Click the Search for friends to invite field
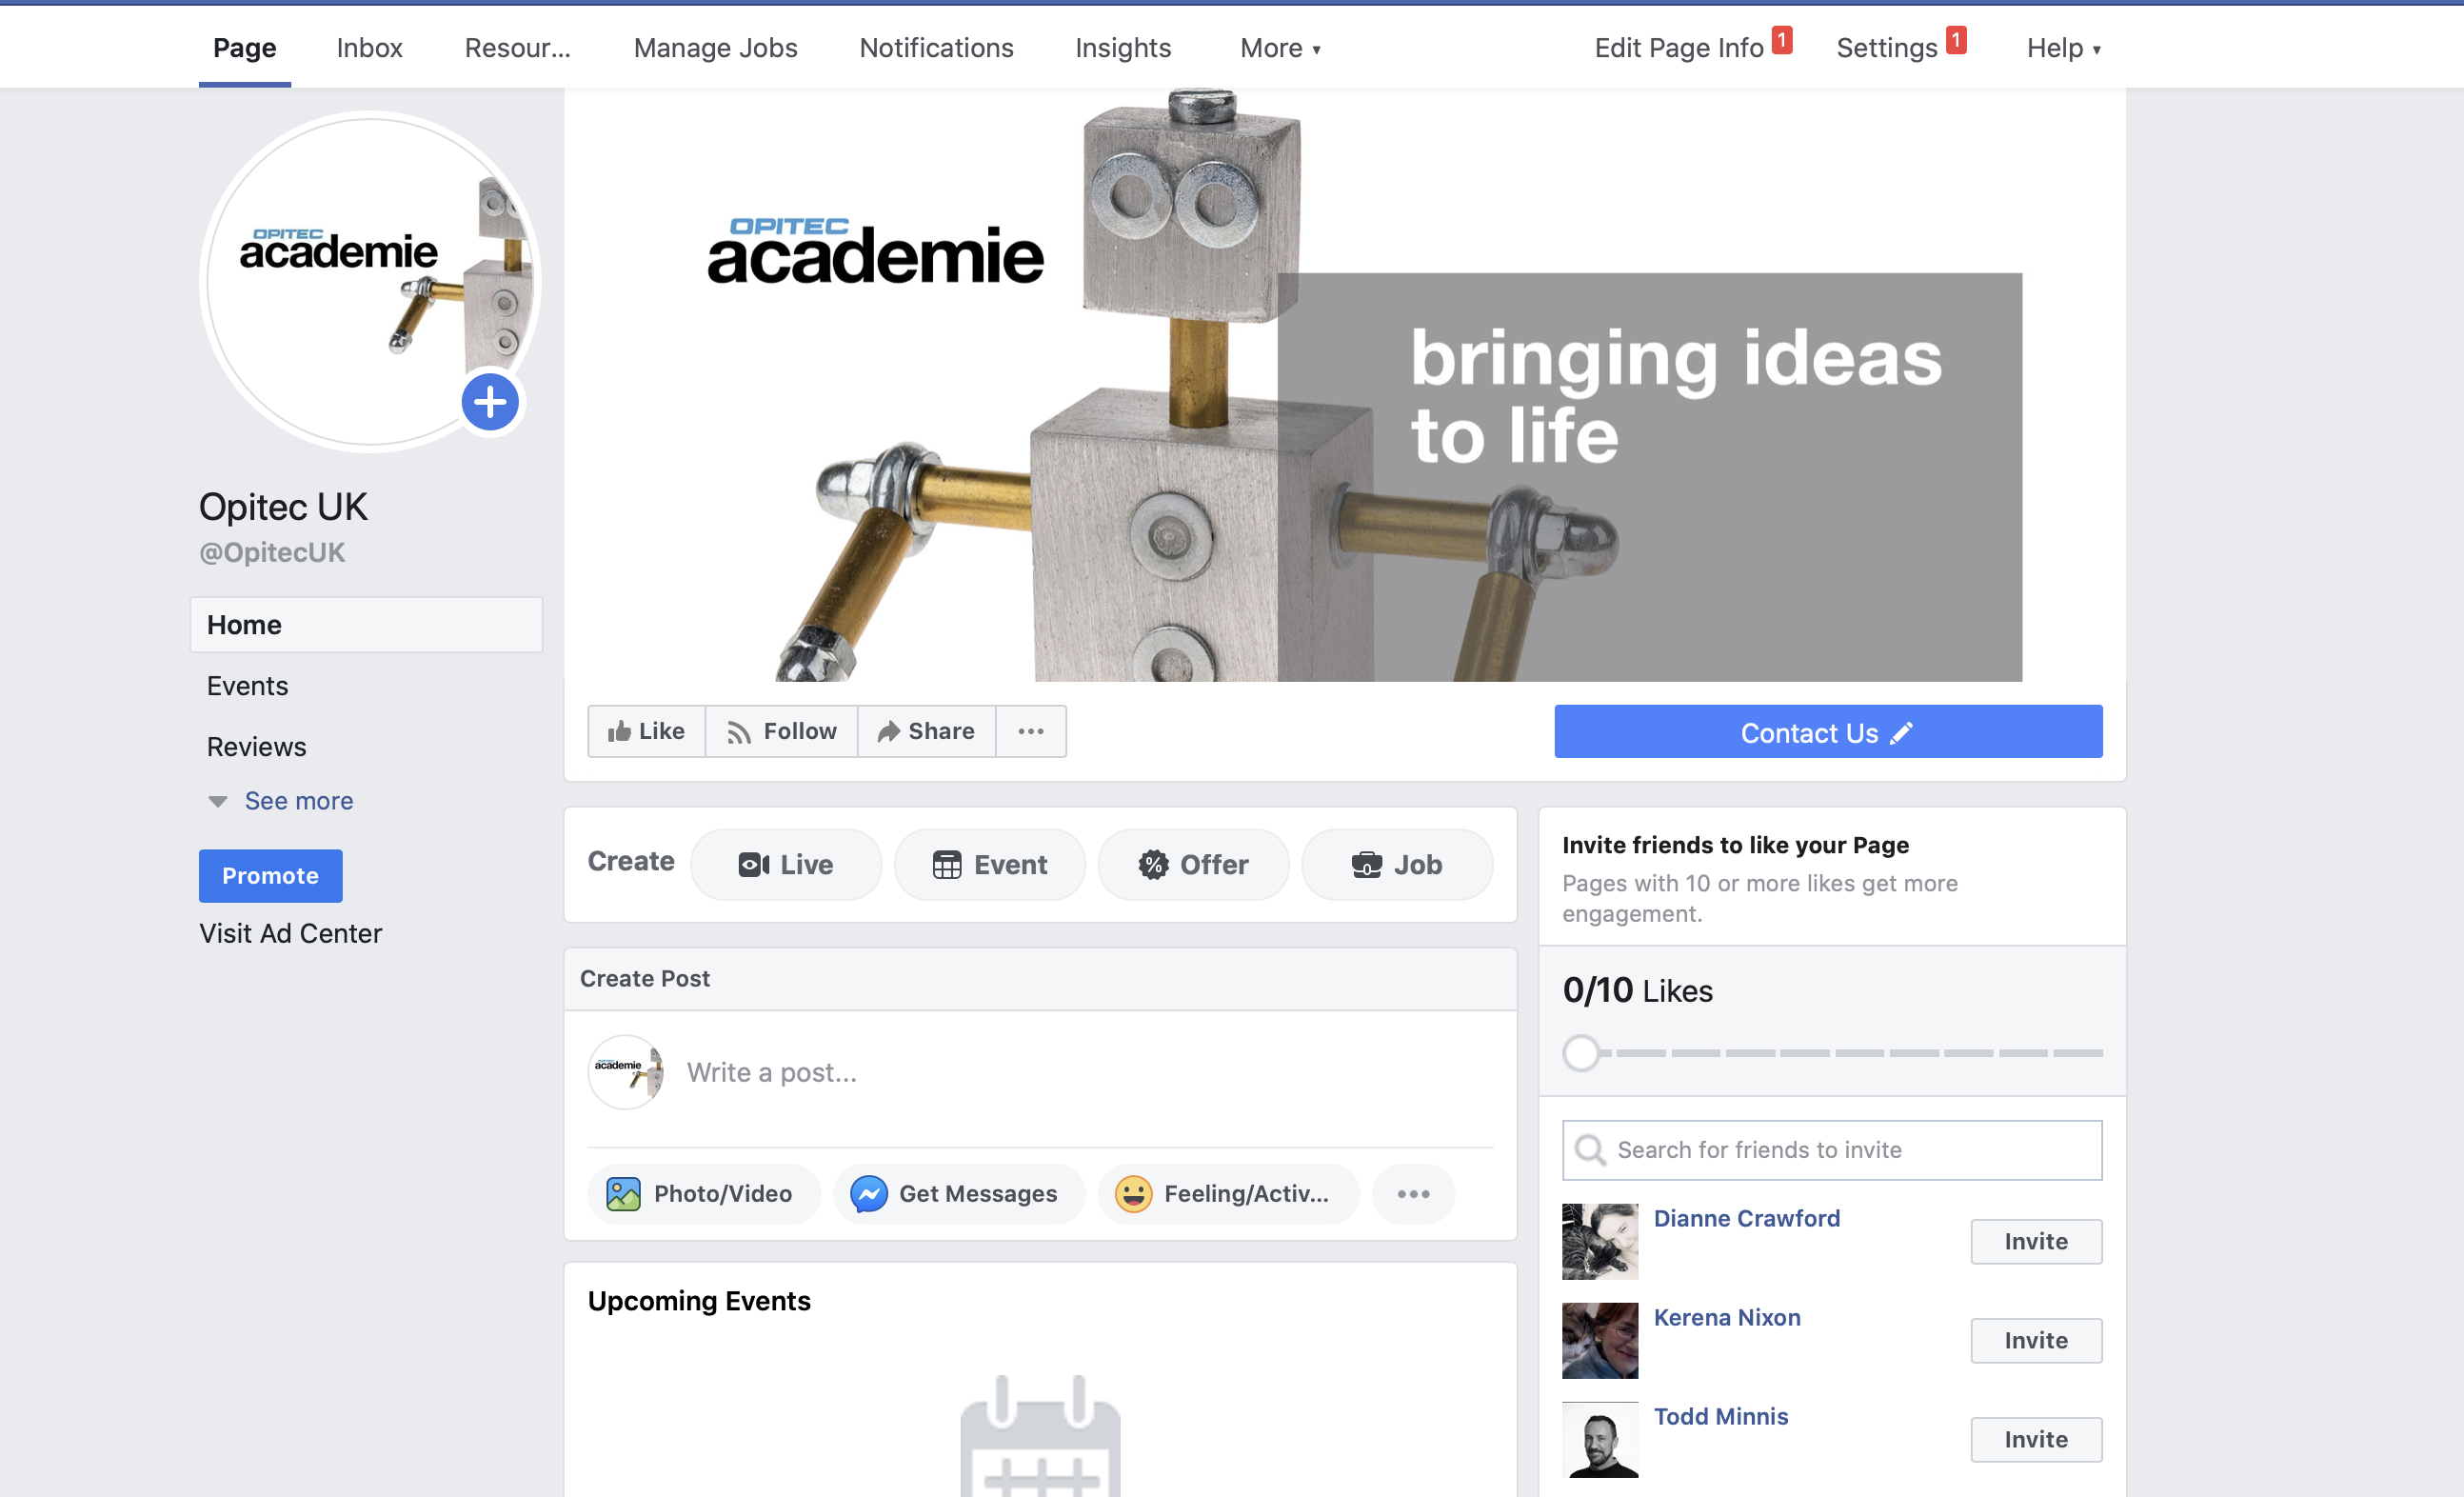Viewport: 2464px width, 1497px height. pos(1832,1150)
